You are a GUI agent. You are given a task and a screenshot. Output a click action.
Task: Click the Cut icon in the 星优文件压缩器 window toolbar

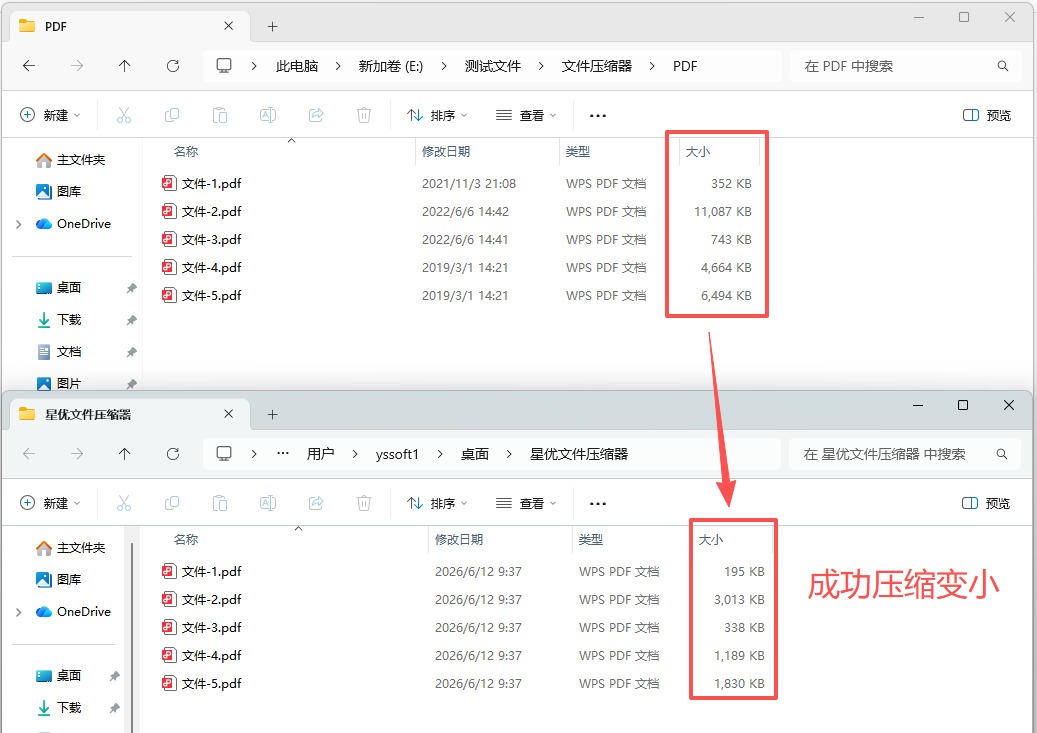point(124,503)
